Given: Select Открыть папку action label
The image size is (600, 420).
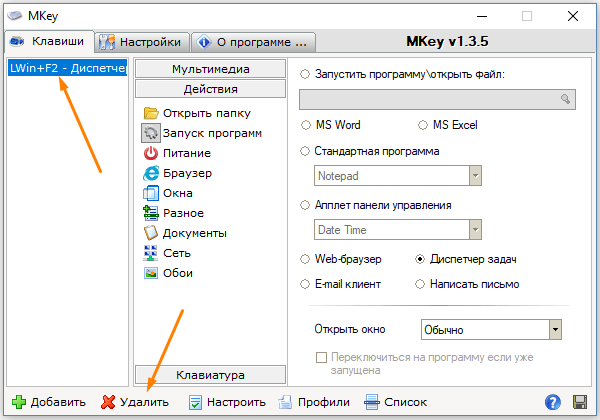Looking at the screenshot, I should [x=207, y=113].
